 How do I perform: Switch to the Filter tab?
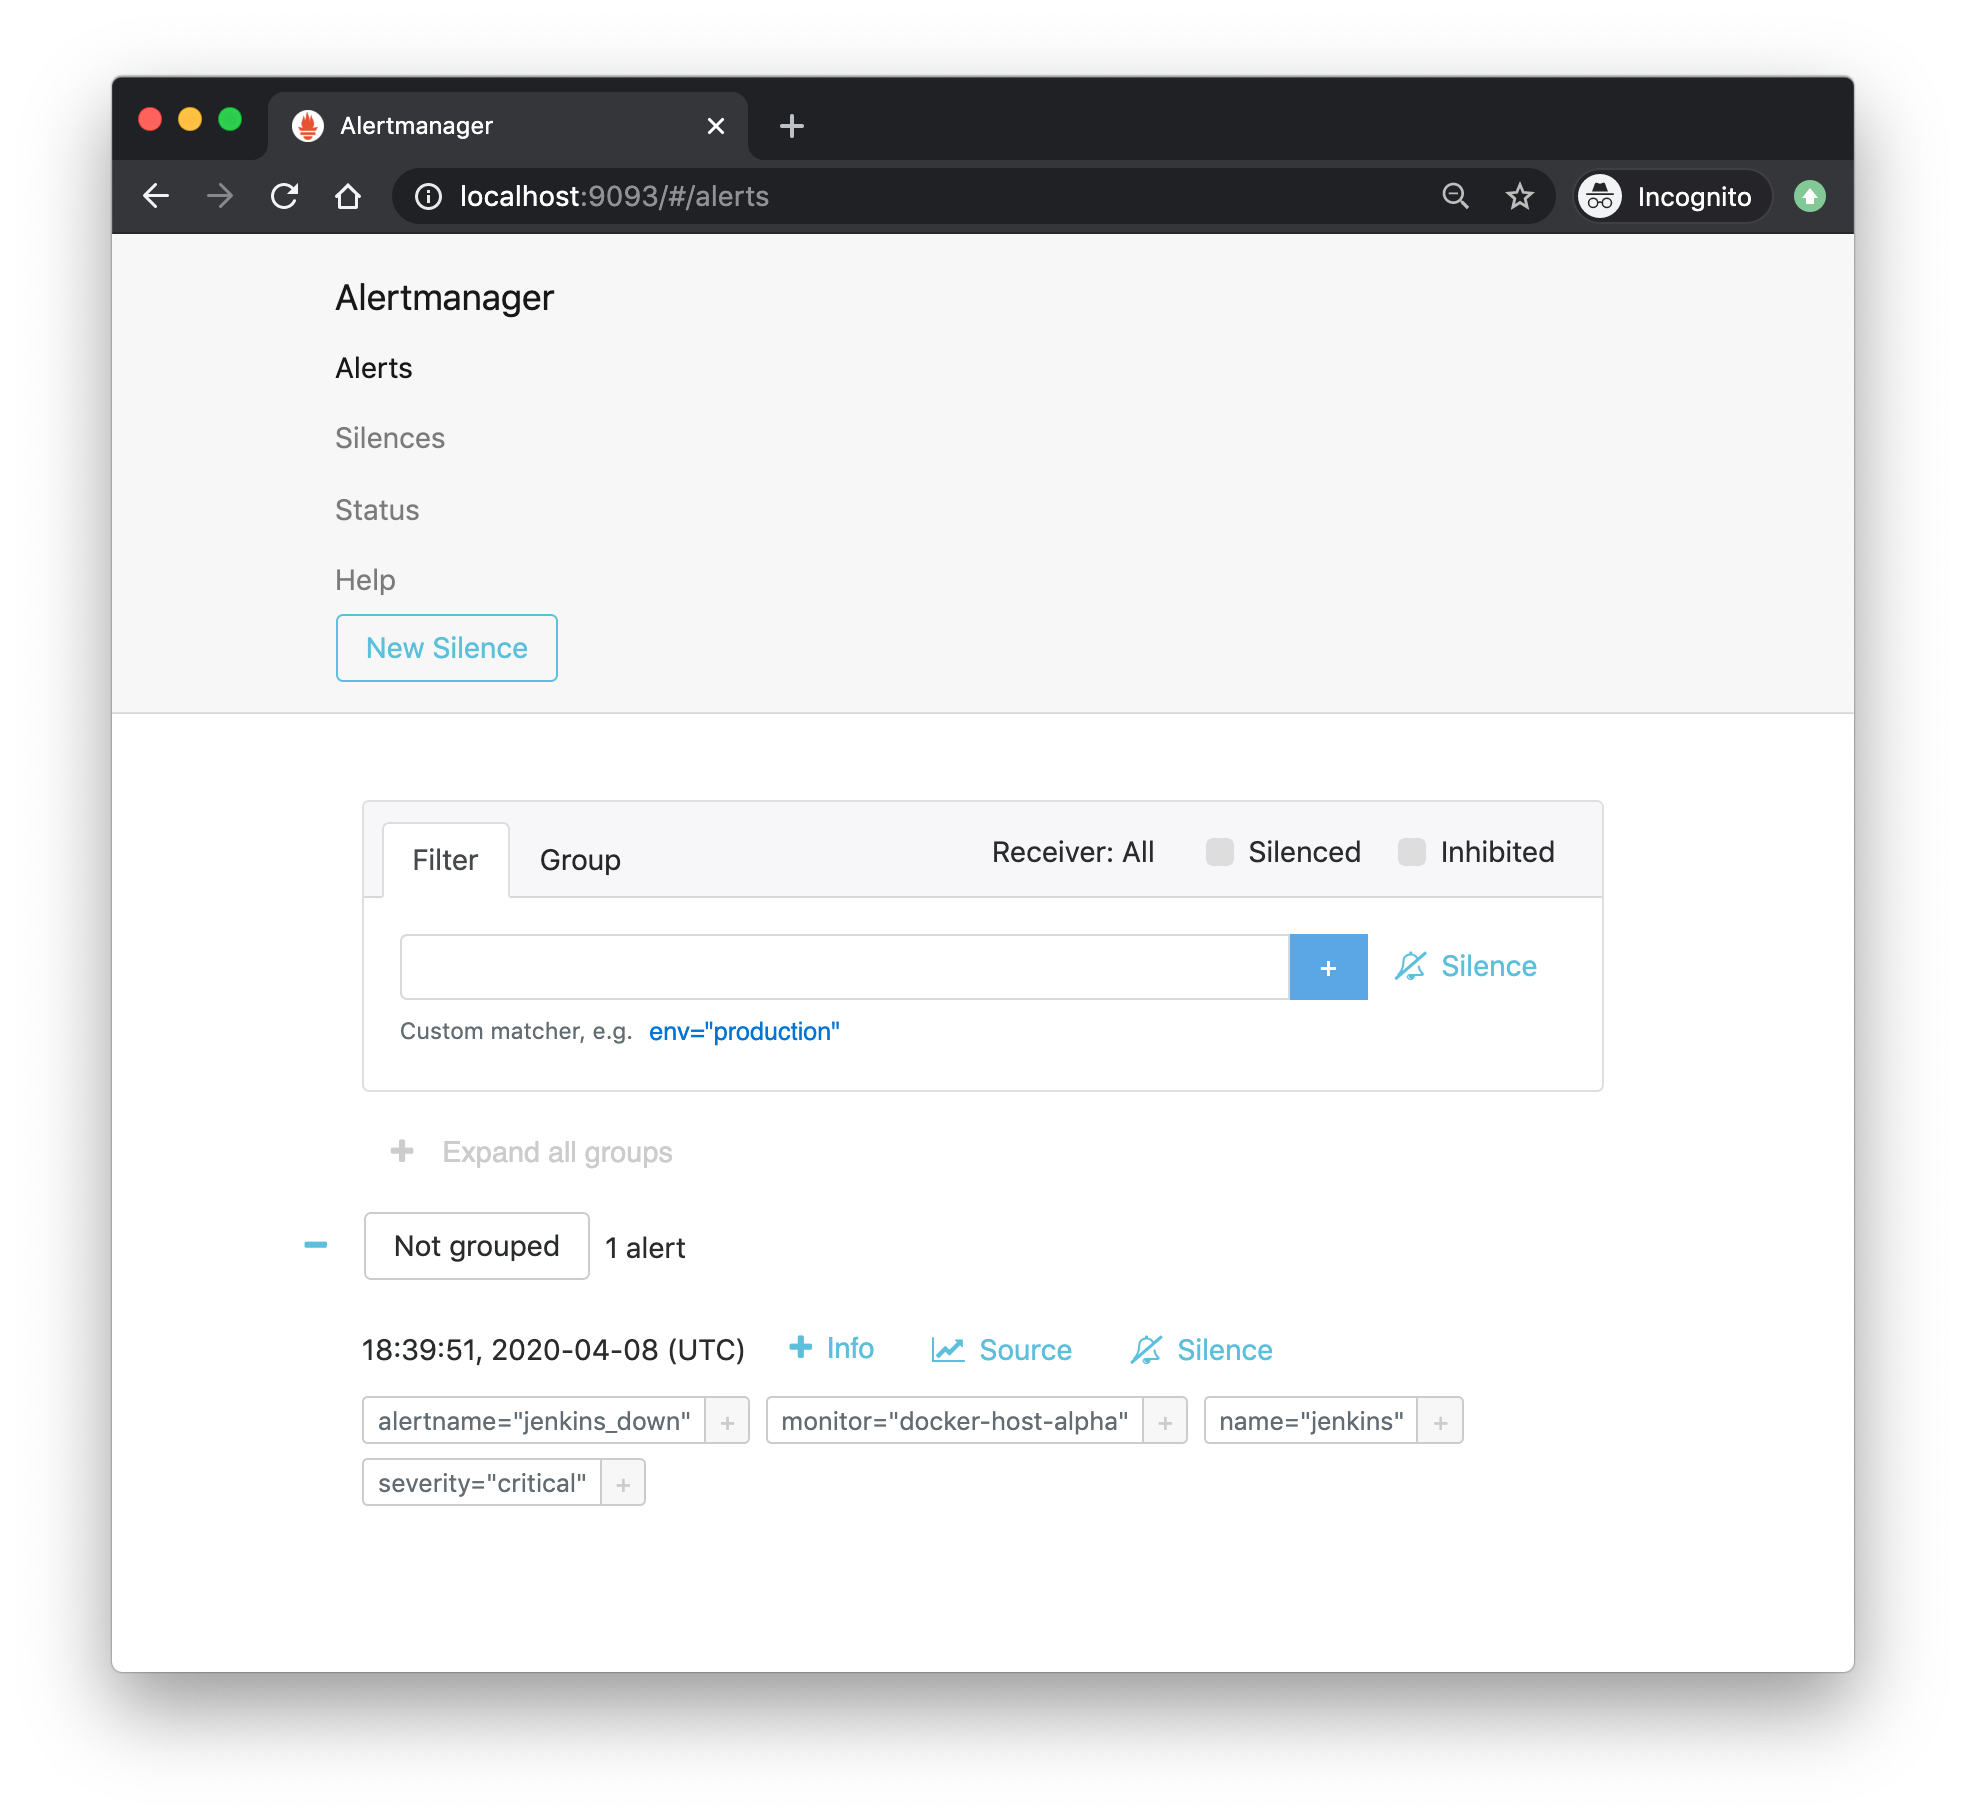click(446, 860)
